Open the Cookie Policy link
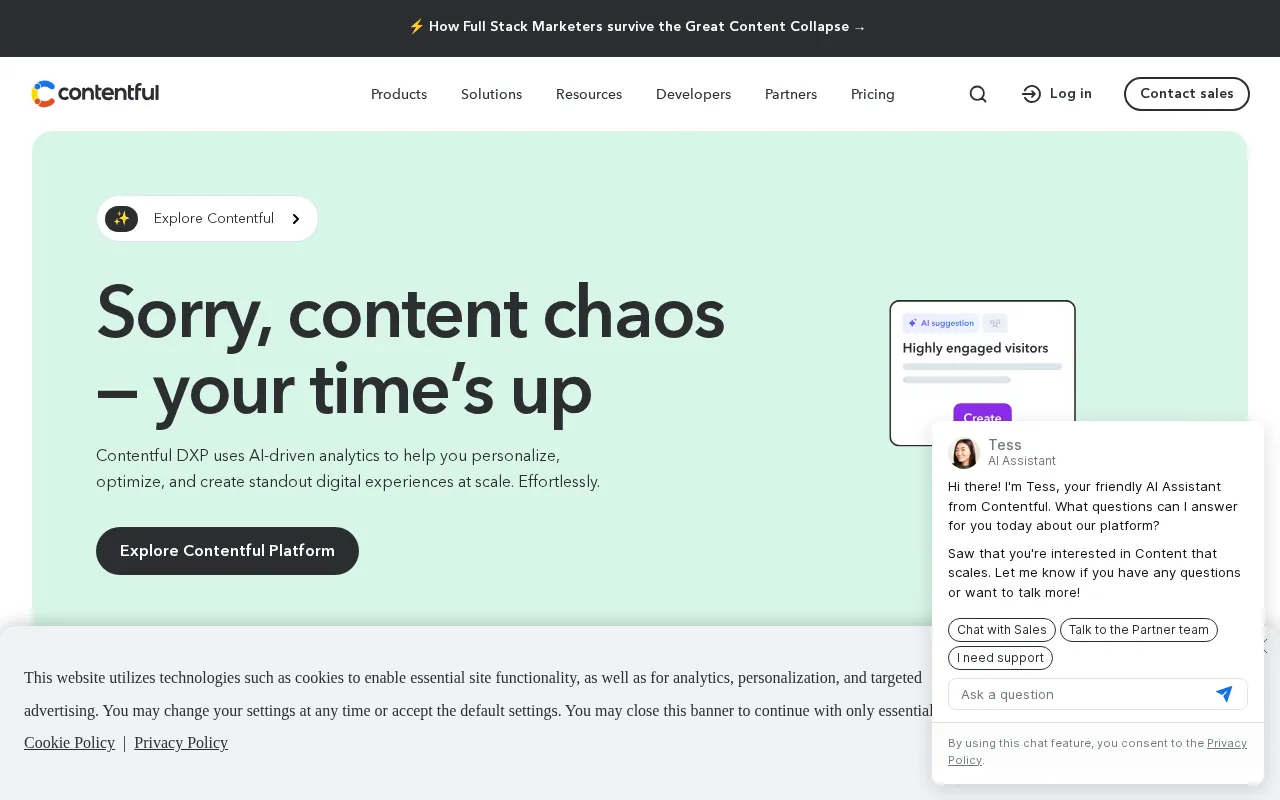The width and height of the screenshot is (1280, 800). pyautogui.click(x=69, y=742)
